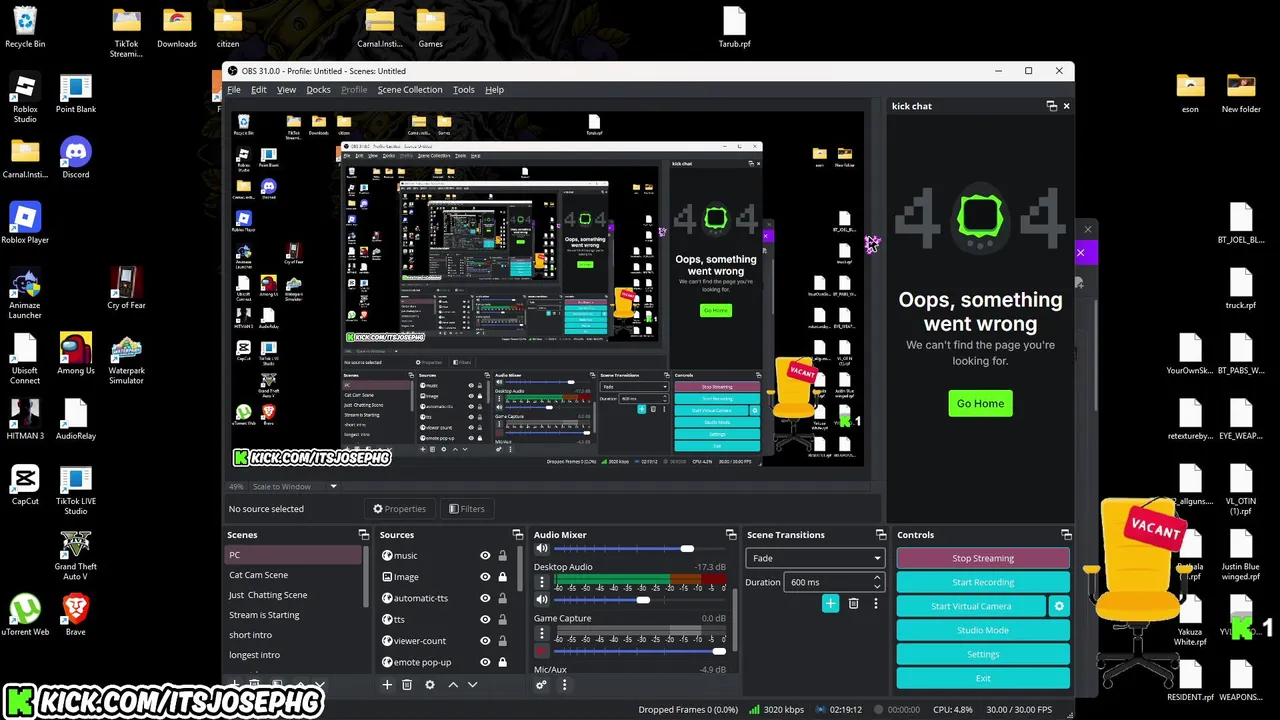The height and width of the screenshot is (720, 1280).
Task: Open advanced audio properties gears icon
Action: [541, 685]
